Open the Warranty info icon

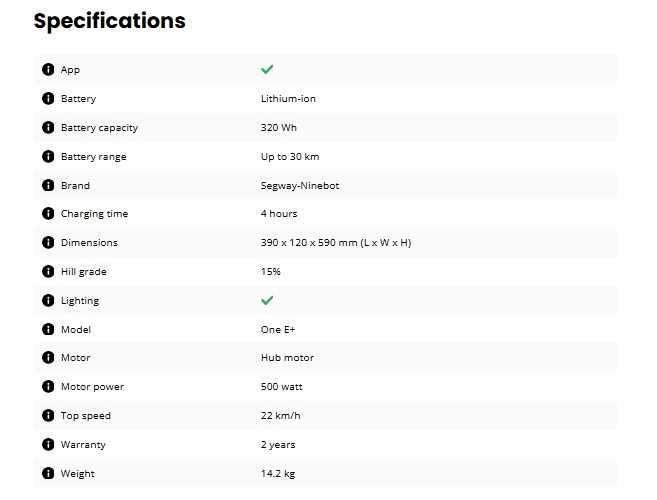click(48, 444)
